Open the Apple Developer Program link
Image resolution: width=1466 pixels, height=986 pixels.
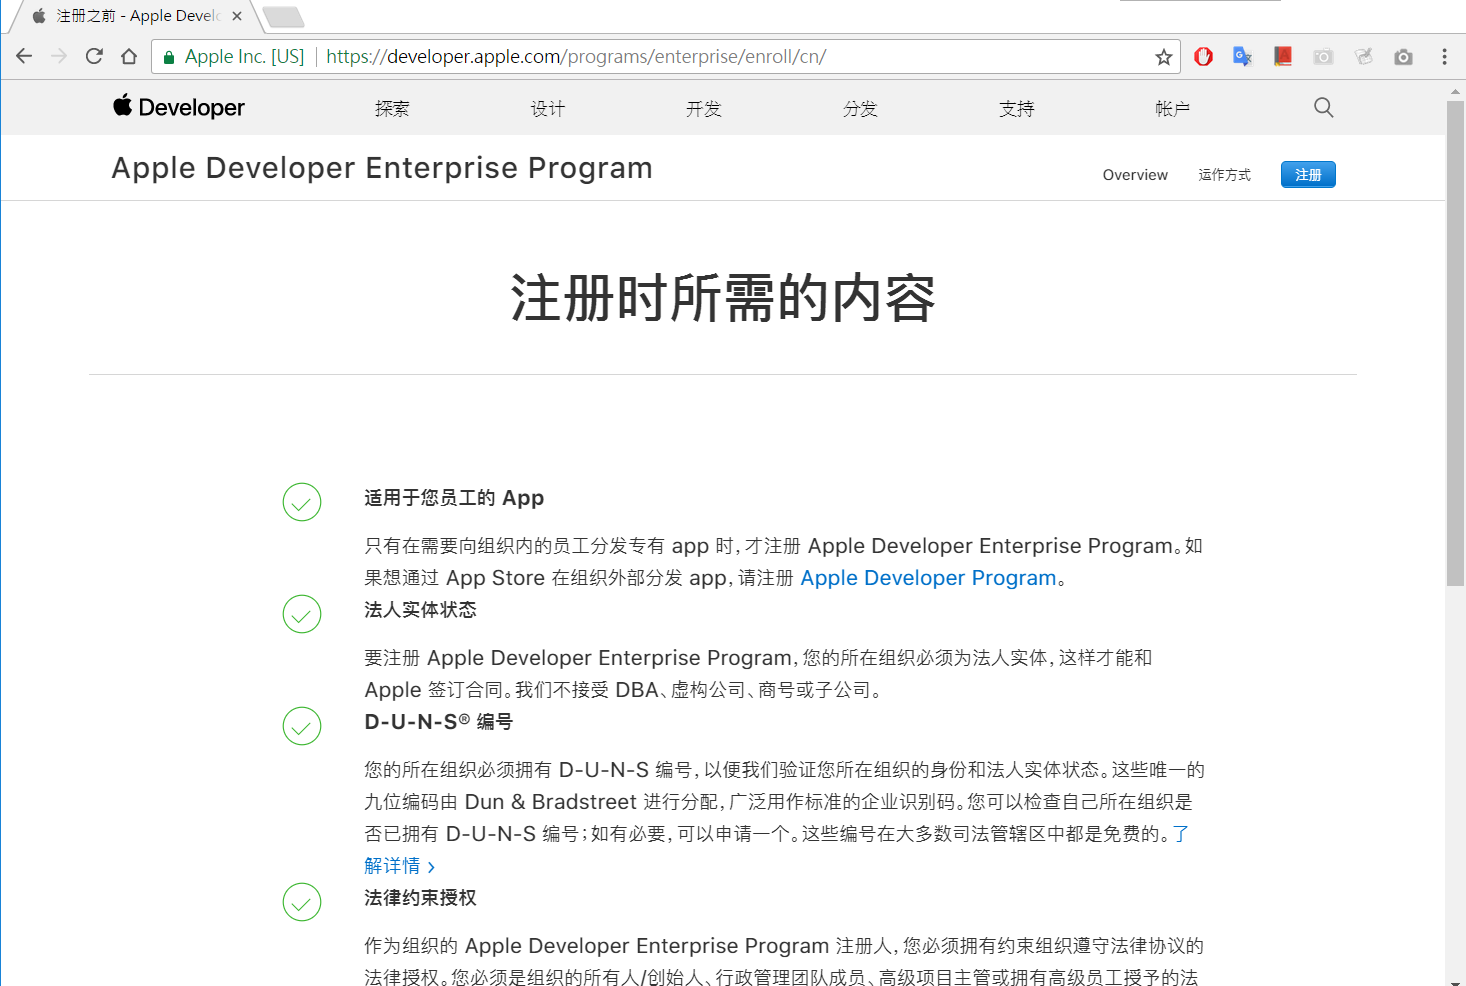coord(928,577)
